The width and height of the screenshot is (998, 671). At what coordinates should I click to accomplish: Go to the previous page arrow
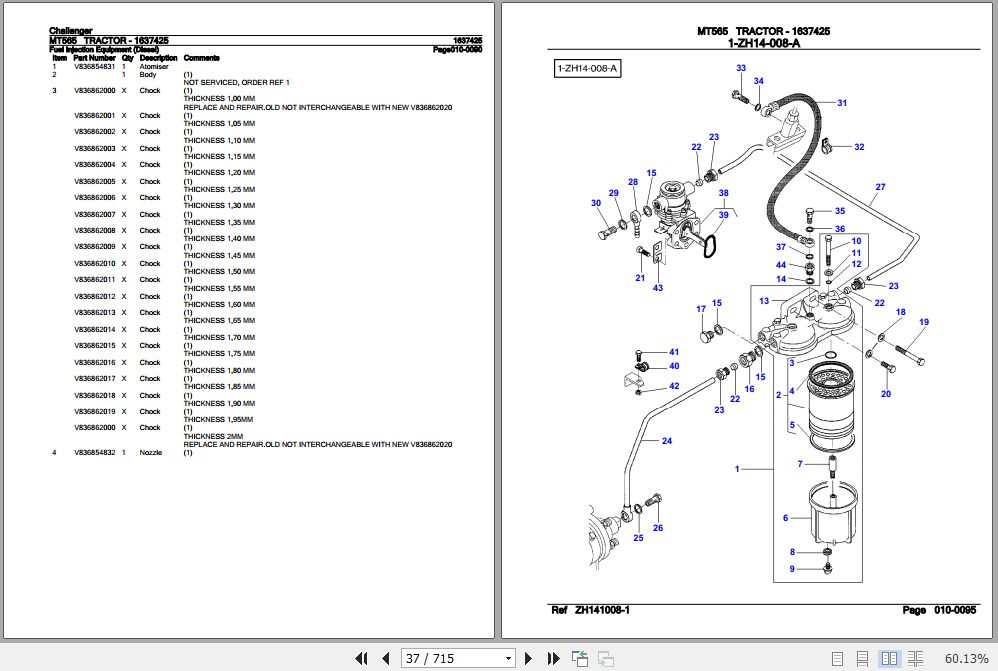386,658
